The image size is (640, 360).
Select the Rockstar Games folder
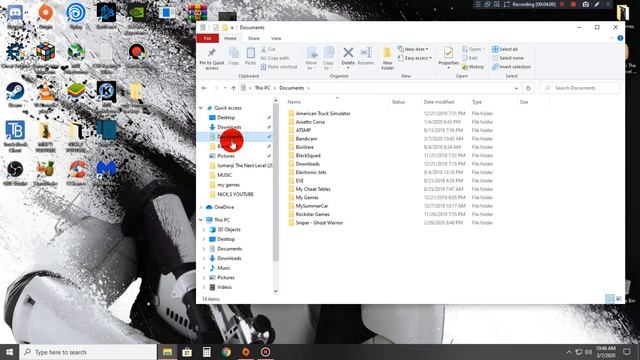(x=312, y=214)
